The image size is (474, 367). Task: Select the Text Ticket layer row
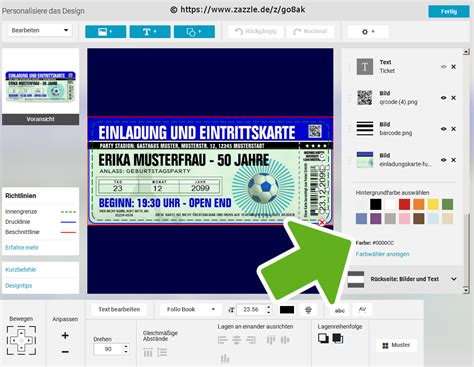pyautogui.click(x=403, y=67)
